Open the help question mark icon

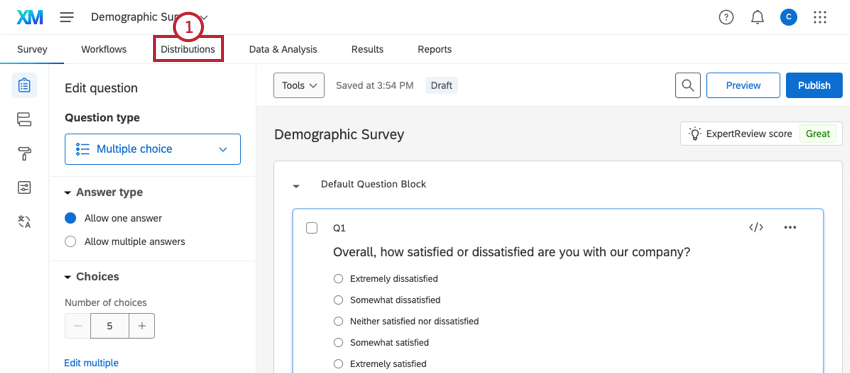tap(726, 17)
